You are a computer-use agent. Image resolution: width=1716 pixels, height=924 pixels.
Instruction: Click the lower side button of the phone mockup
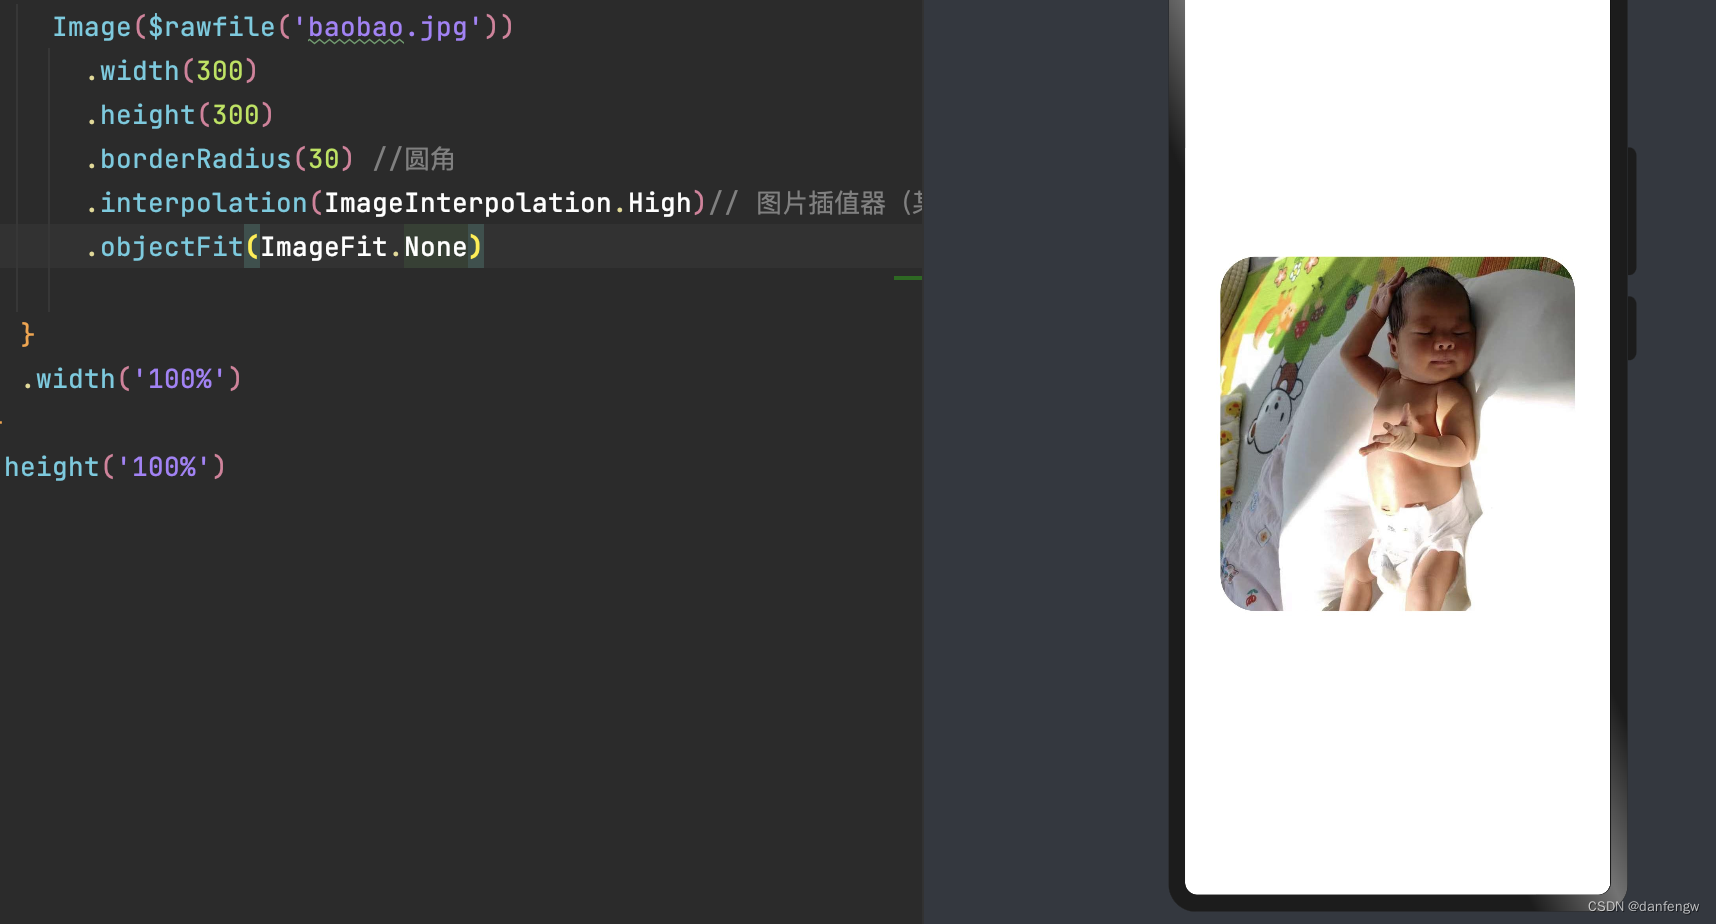coord(1632,326)
